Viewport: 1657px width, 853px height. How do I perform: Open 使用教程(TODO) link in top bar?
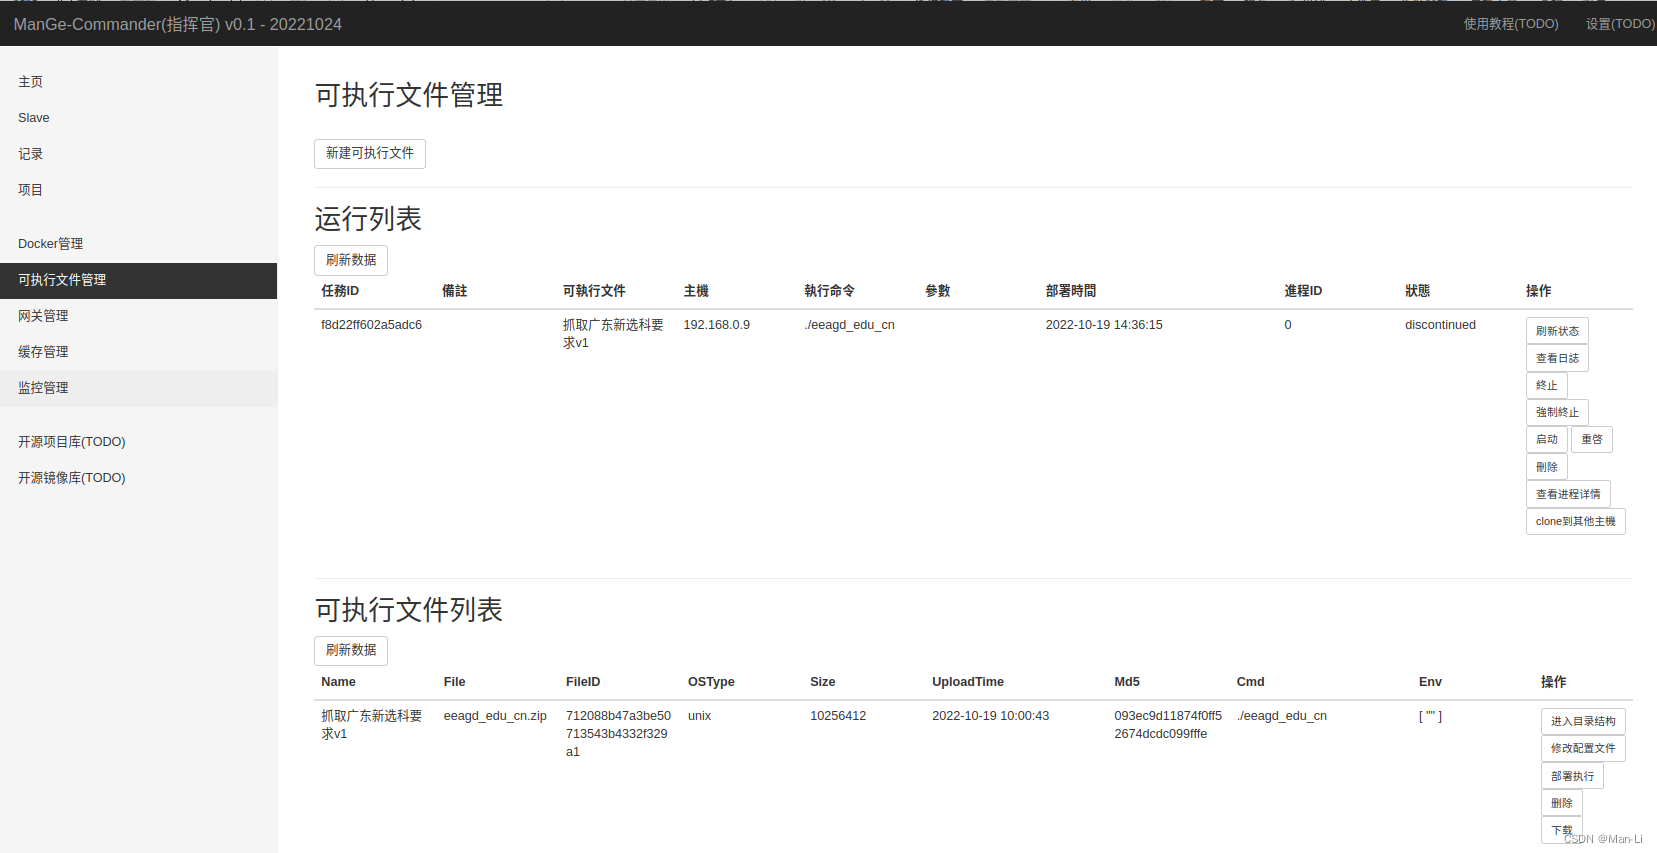point(1511,24)
